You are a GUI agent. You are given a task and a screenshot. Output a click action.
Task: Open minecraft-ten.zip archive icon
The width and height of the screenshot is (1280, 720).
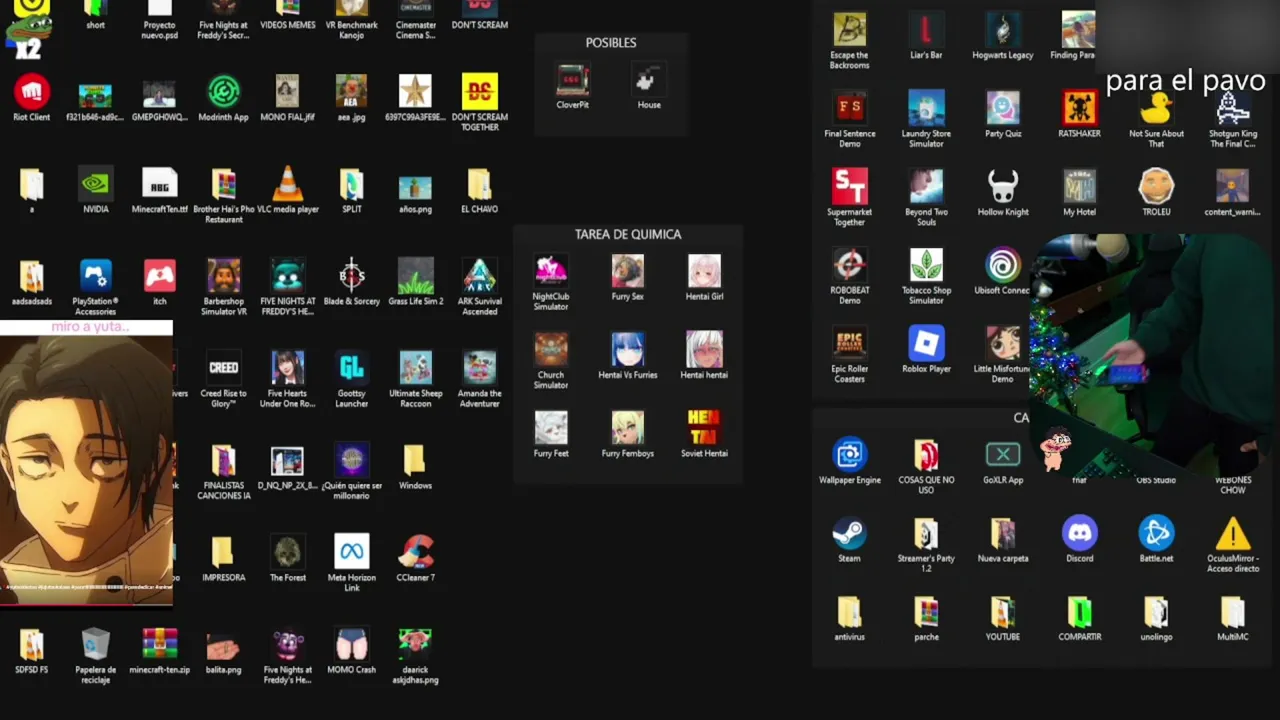159,644
